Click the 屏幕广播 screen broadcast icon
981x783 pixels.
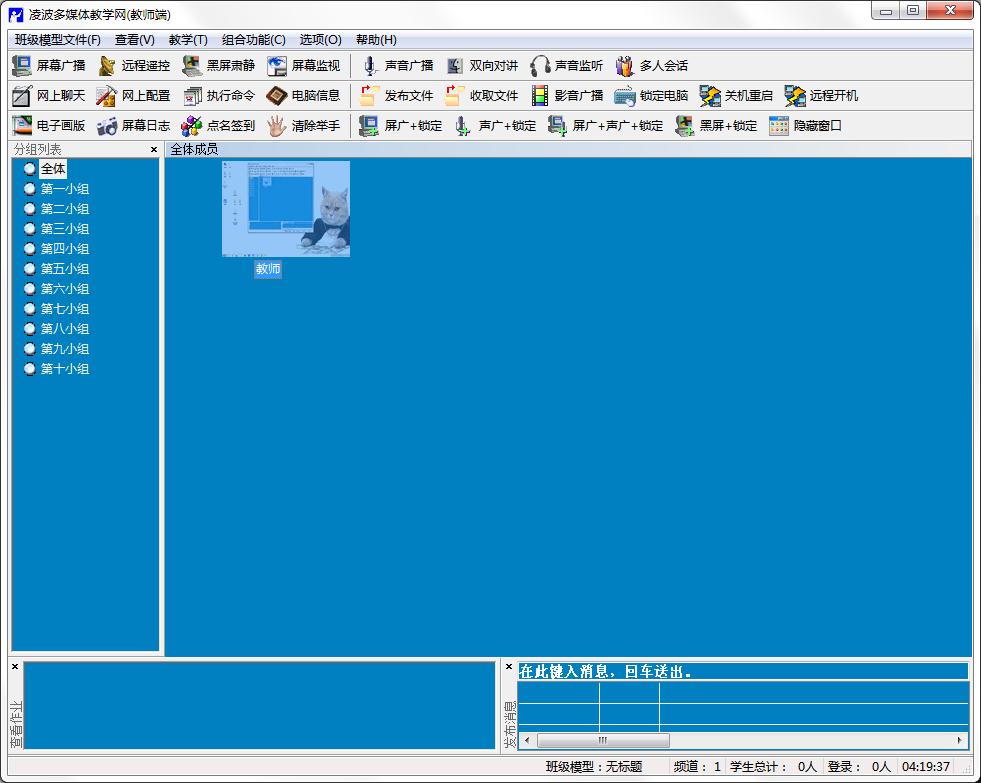22,66
